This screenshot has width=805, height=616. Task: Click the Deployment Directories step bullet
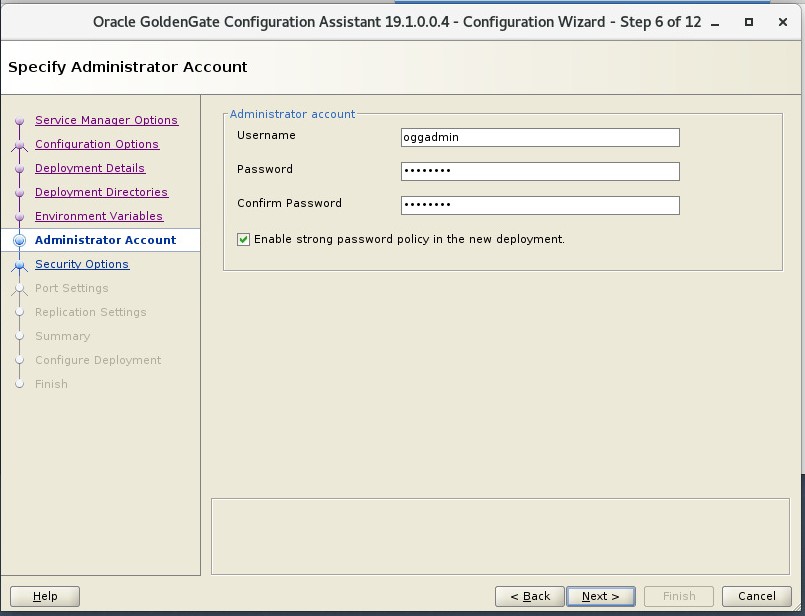click(x=20, y=192)
